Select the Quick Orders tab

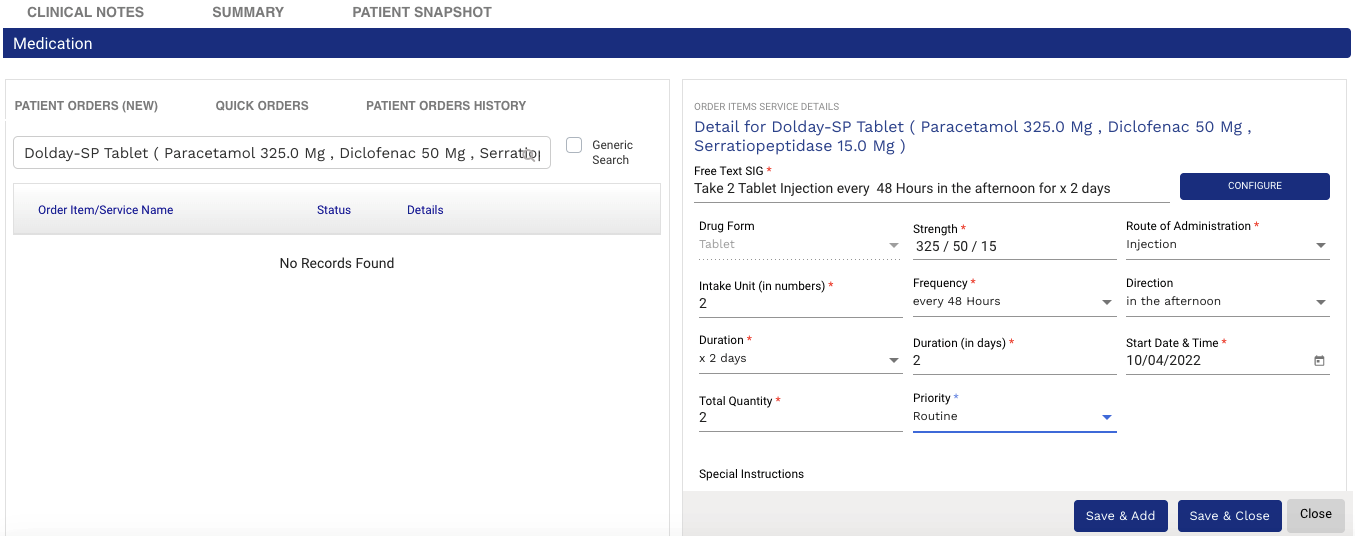262,106
